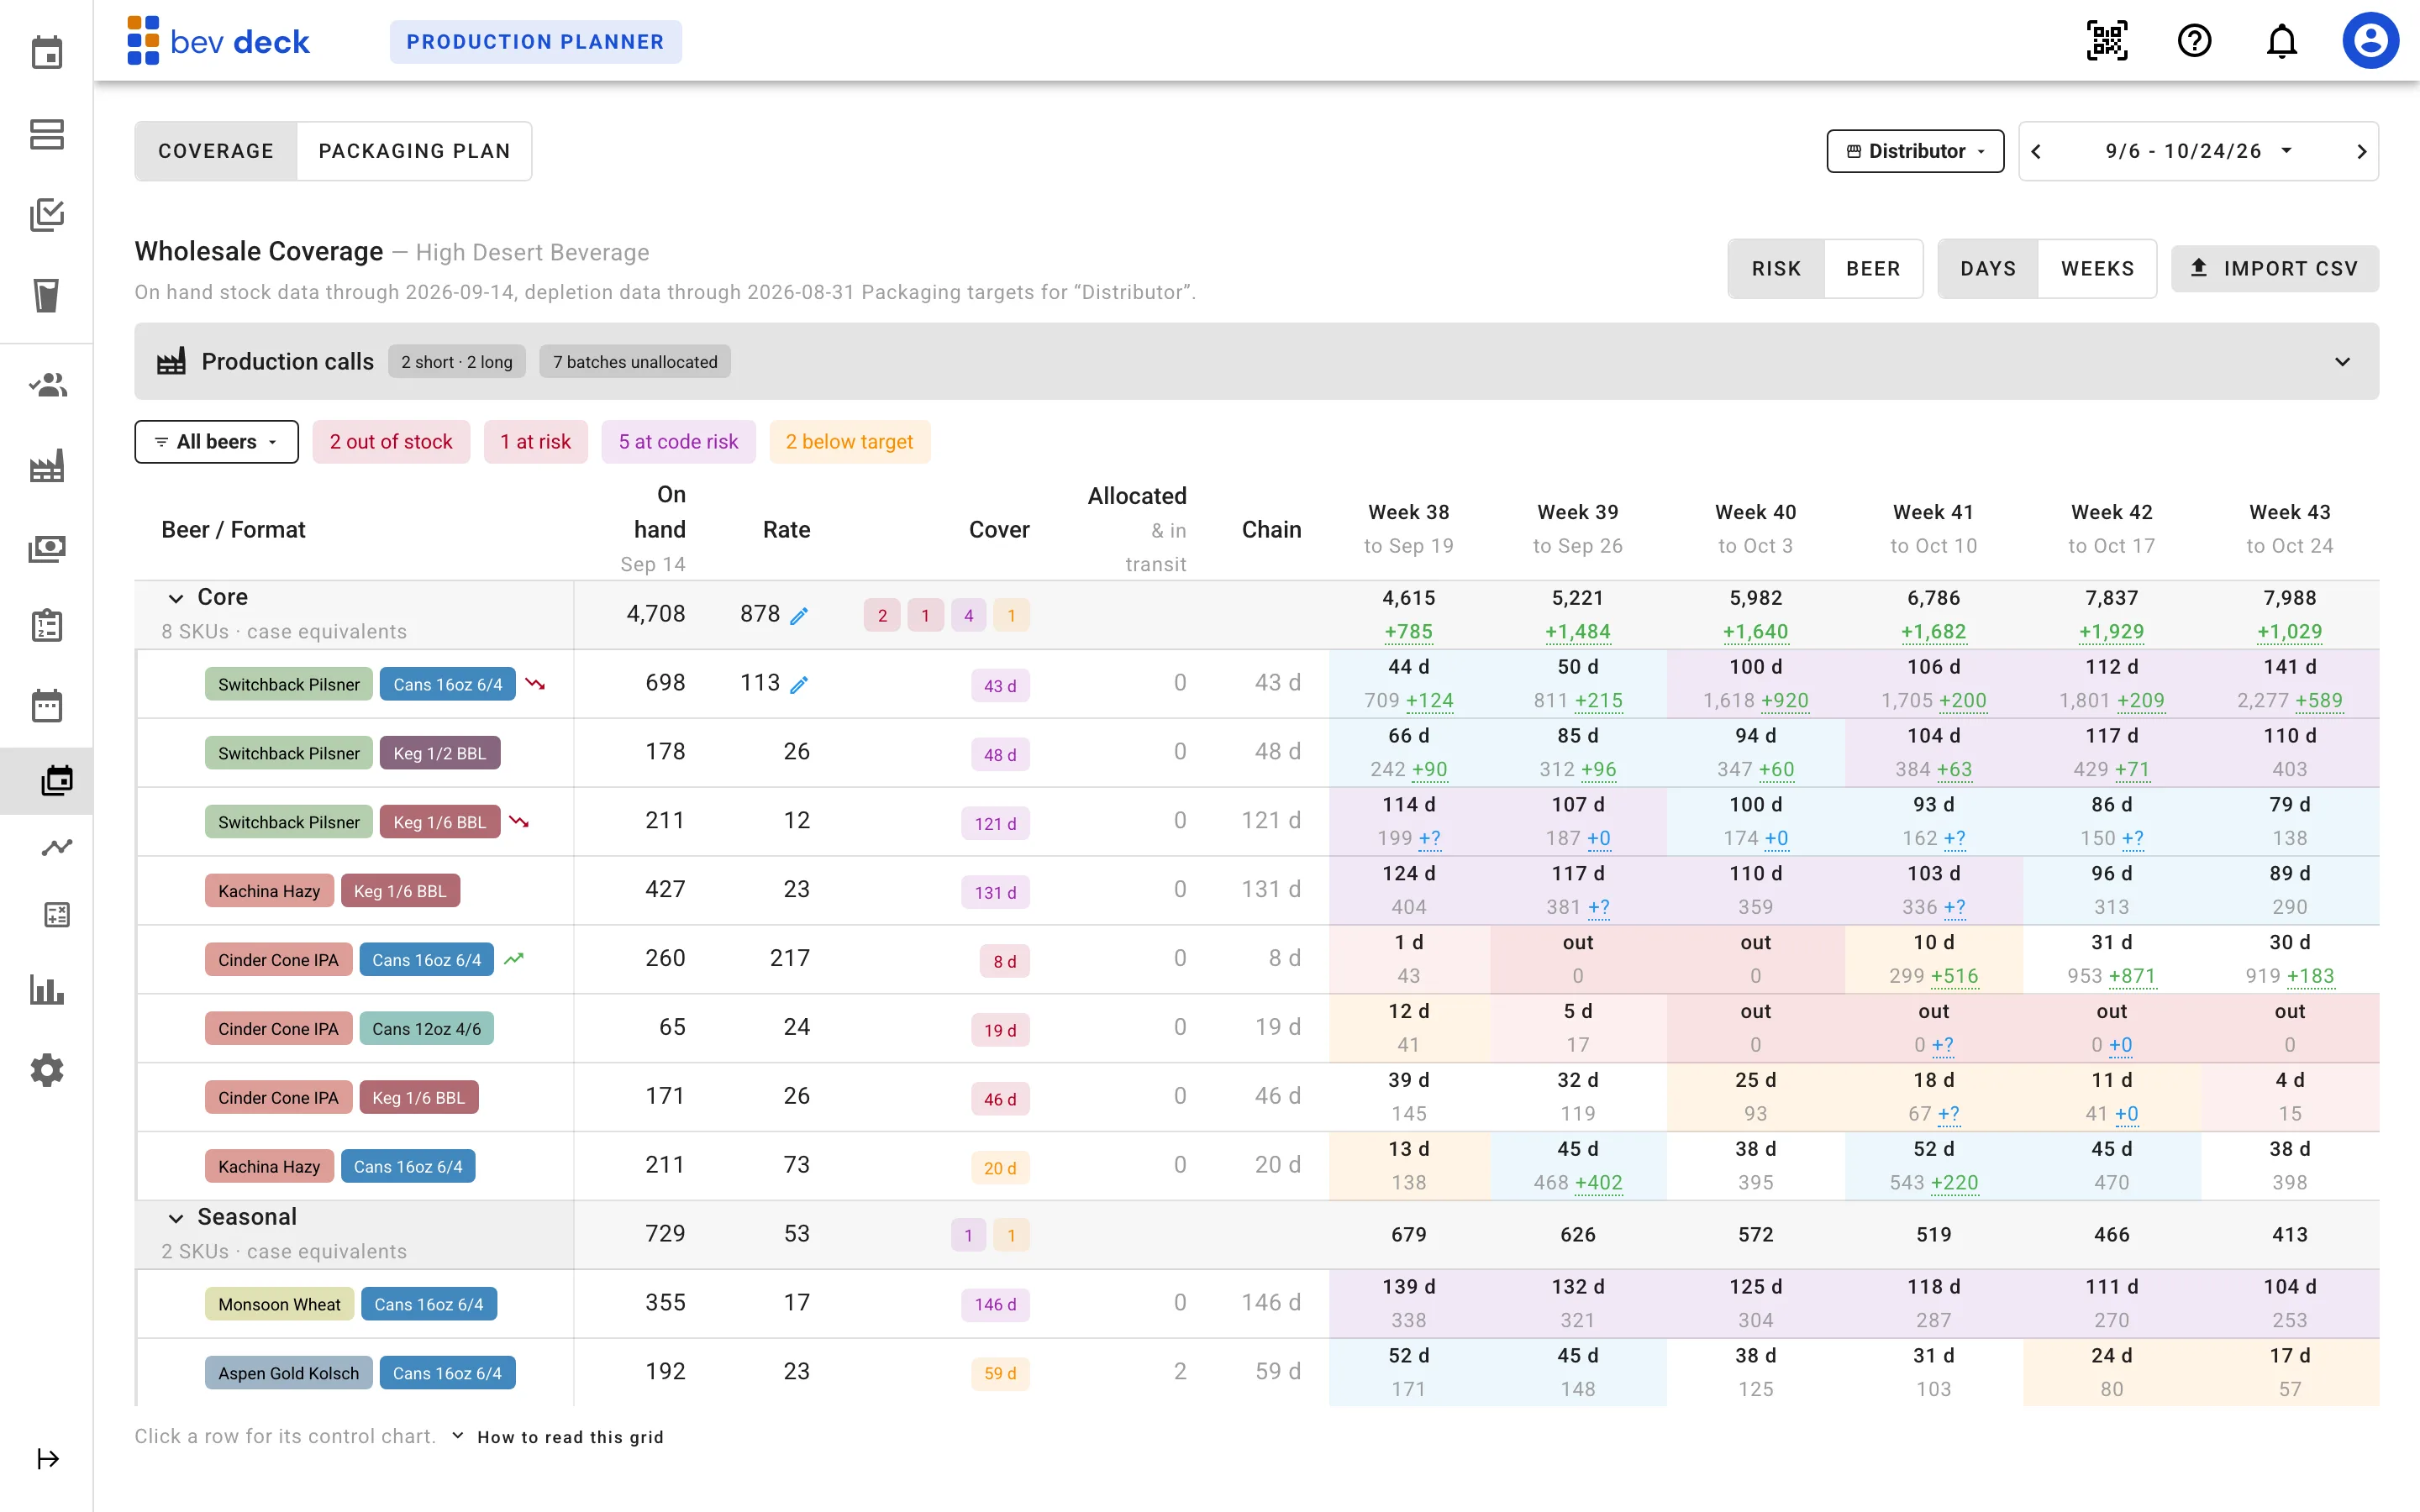Image resolution: width=2420 pixels, height=1512 pixels.
Task: Click the '1 at risk' filter chip
Action: tap(535, 442)
